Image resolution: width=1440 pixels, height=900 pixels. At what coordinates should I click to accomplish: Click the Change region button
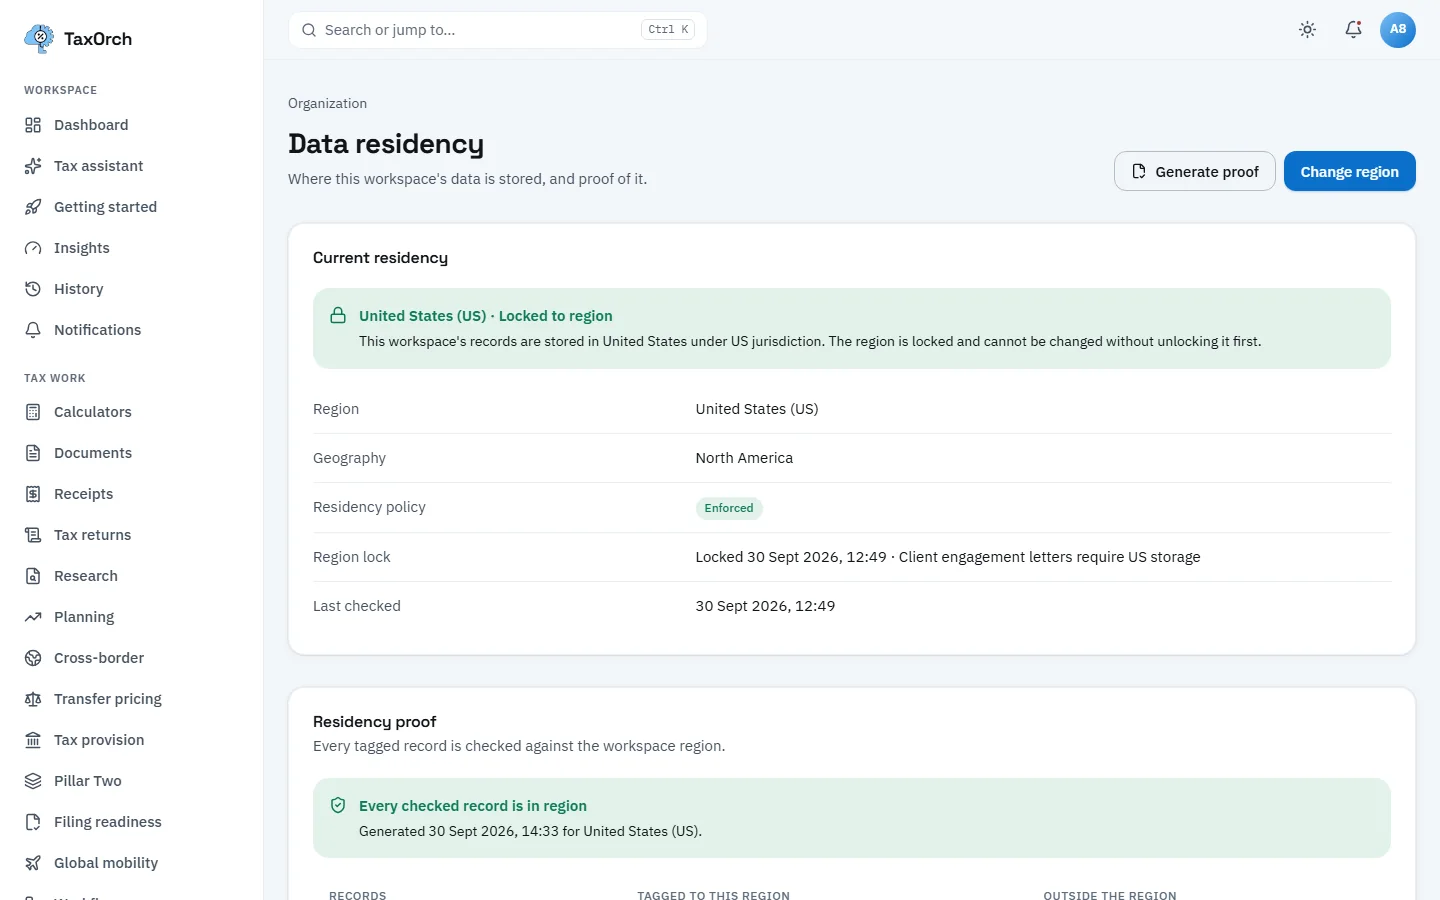(x=1349, y=171)
